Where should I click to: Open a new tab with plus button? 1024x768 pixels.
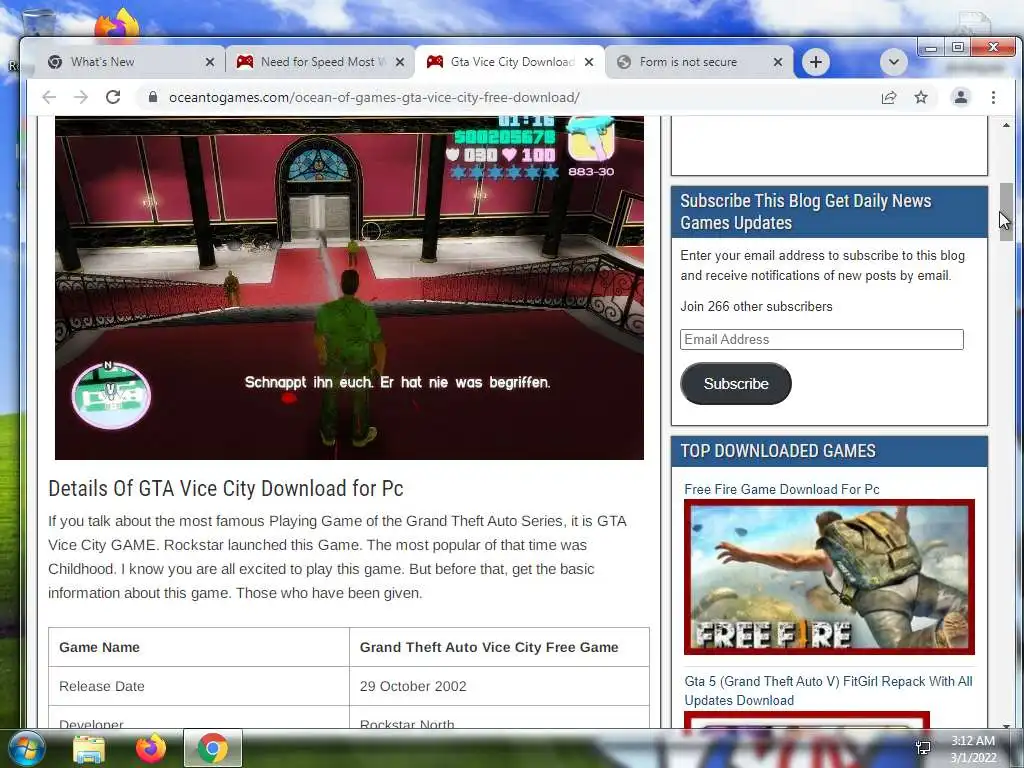tap(816, 62)
